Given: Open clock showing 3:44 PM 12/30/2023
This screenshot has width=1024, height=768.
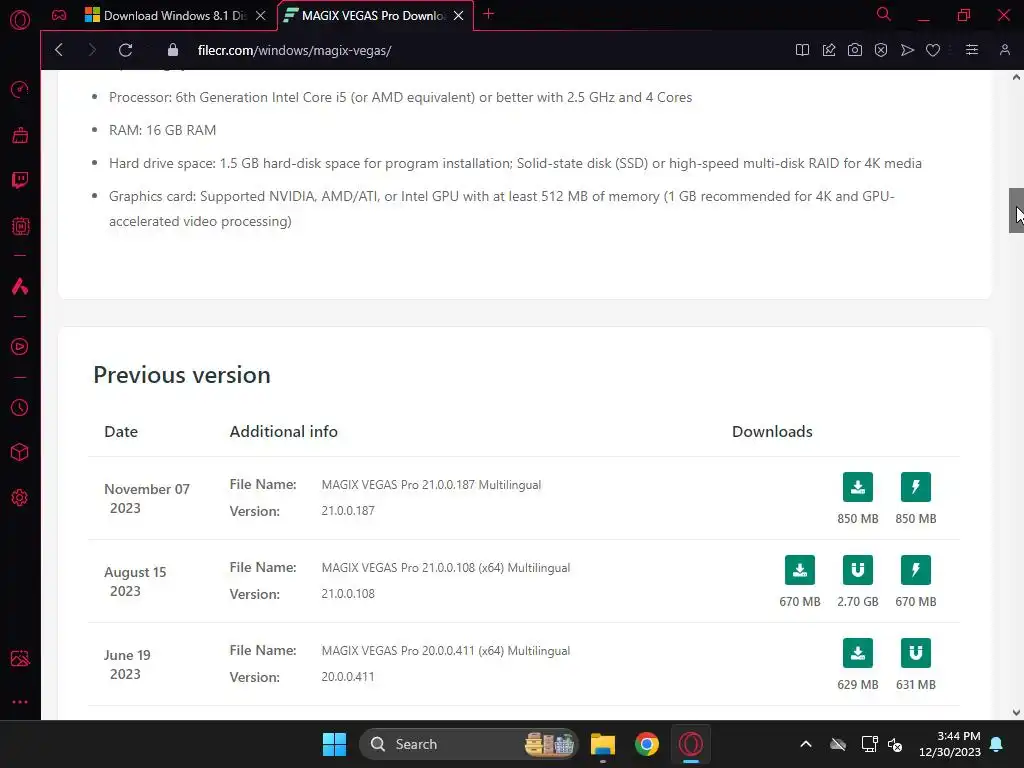Looking at the screenshot, I should click(950, 744).
